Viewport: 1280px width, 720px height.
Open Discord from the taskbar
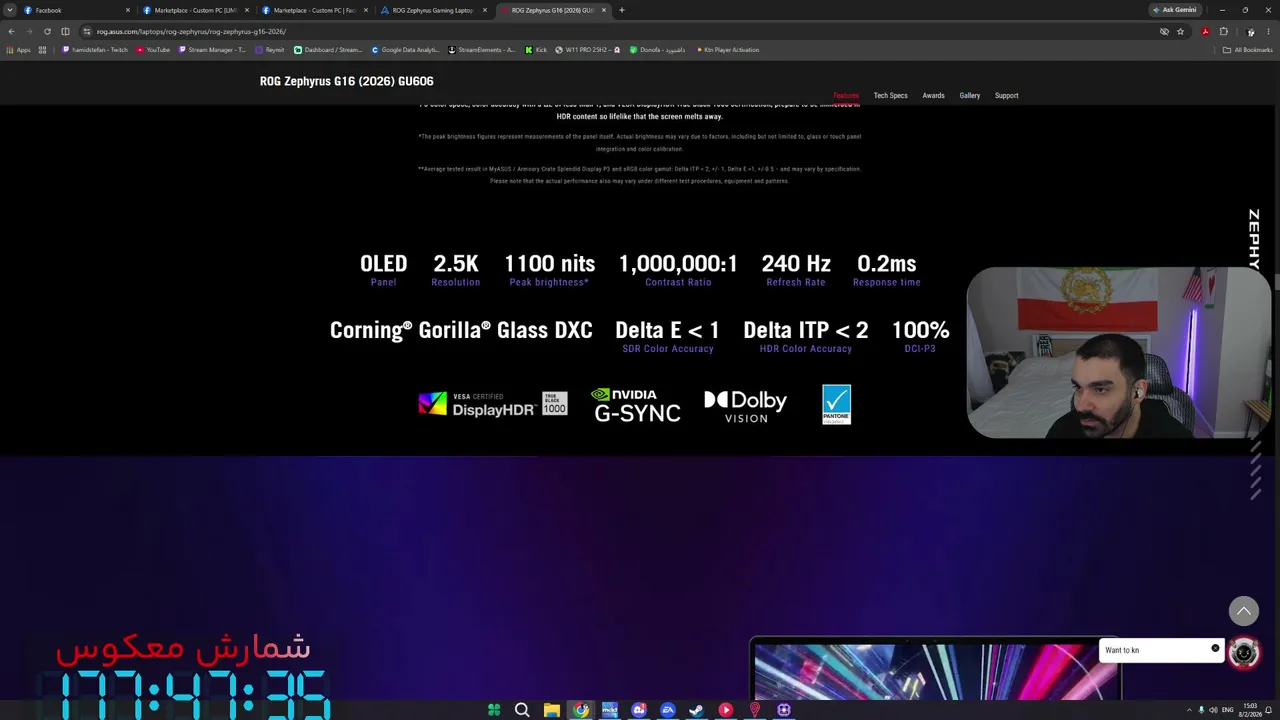click(x=639, y=710)
